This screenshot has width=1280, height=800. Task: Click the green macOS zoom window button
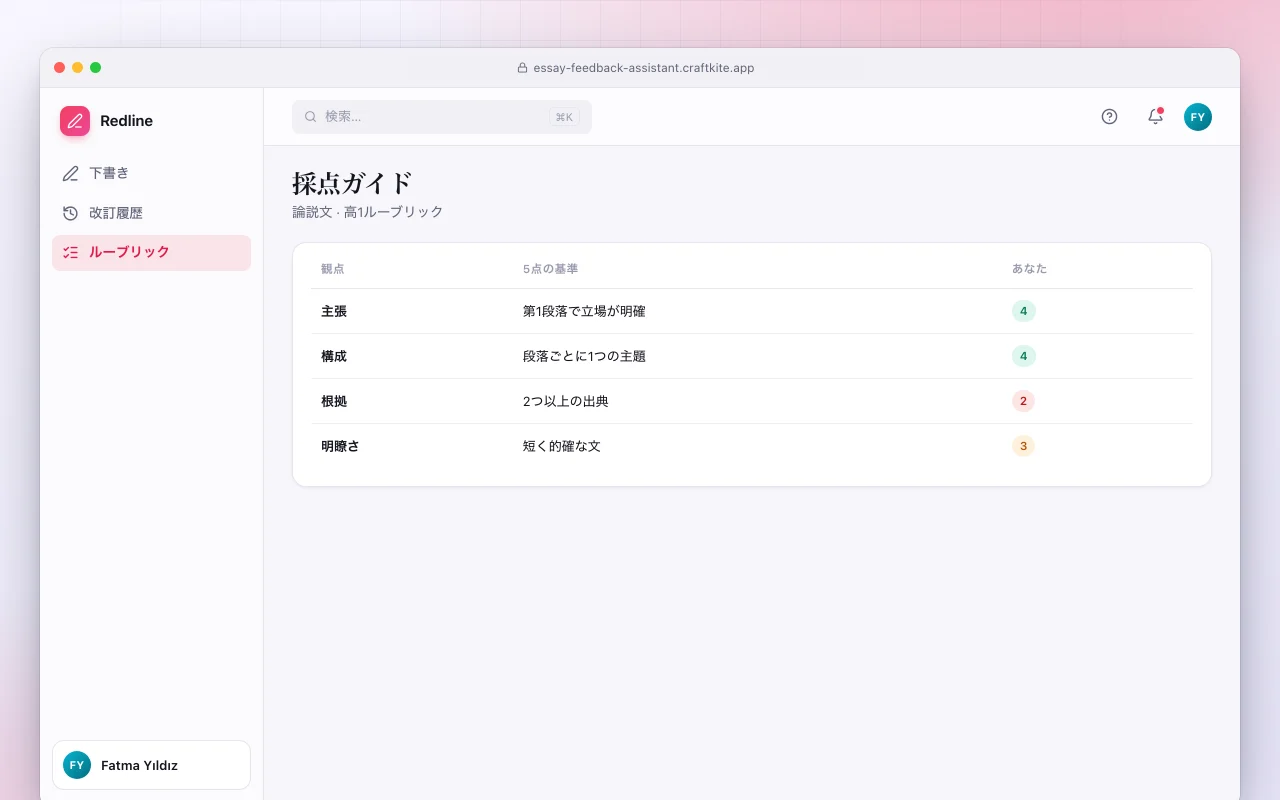[x=96, y=68]
